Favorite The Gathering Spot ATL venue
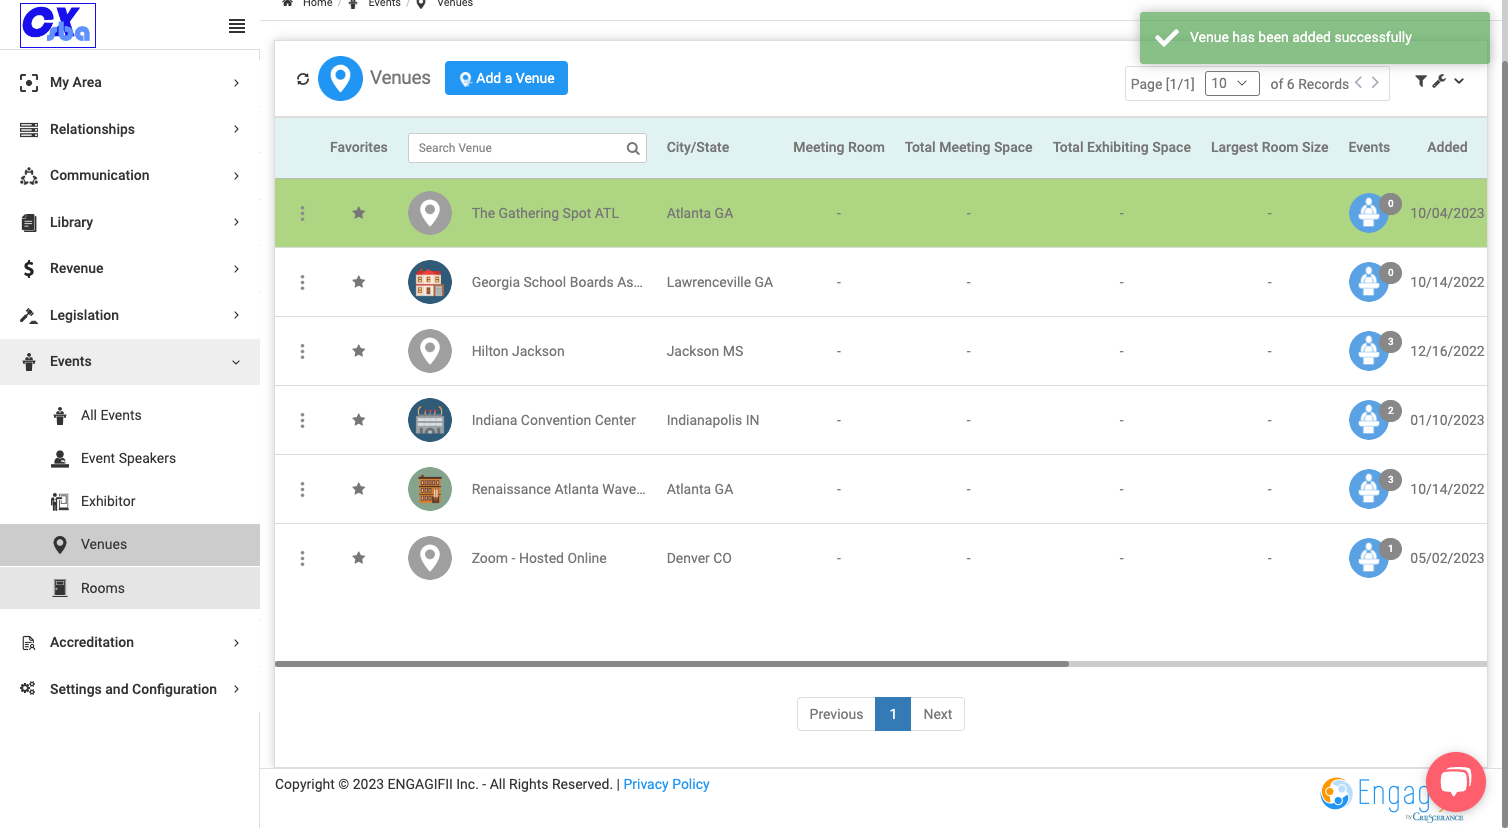The width and height of the screenshot is (1508, 828). [358, 212]
